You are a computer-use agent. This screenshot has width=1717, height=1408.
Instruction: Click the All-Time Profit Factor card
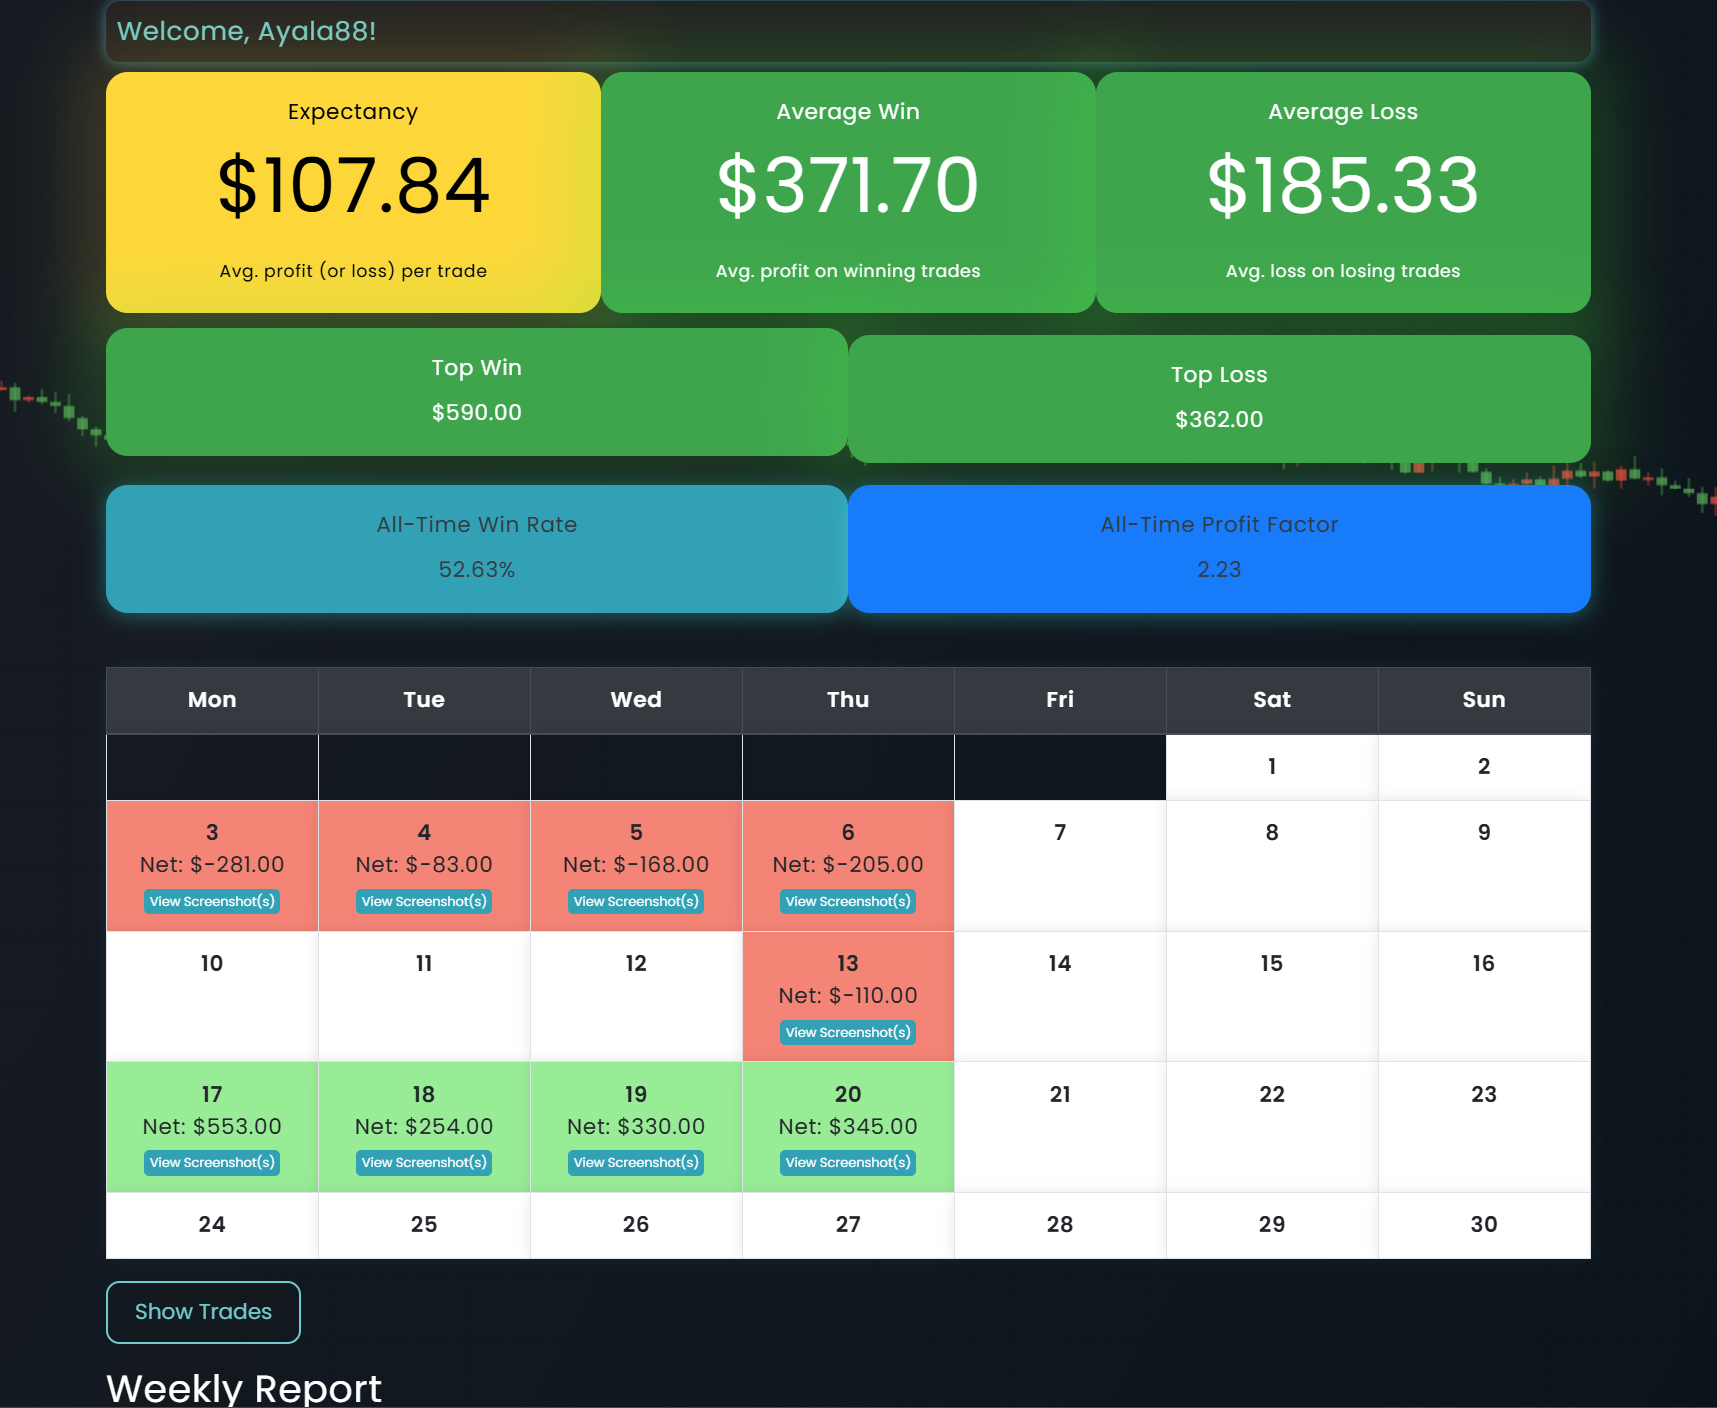[x=1219, y=548]
